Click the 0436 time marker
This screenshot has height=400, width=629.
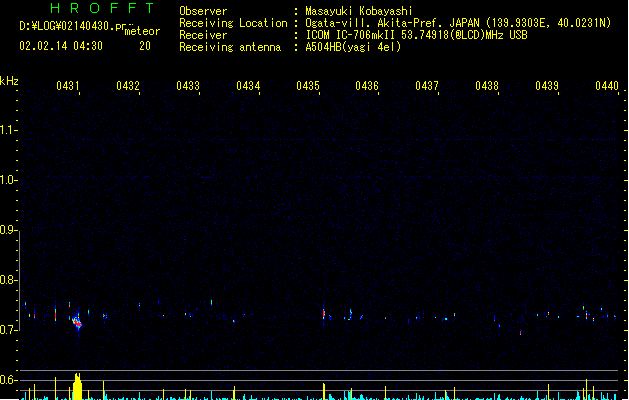coord(367,86)
